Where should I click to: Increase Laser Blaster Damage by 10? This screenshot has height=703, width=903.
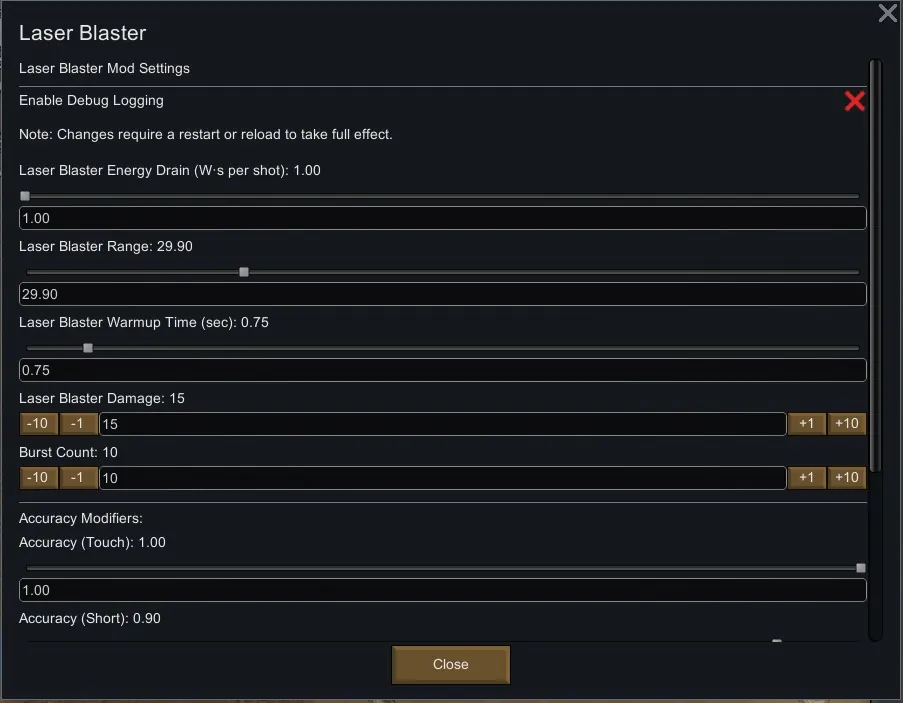[846, 424]
